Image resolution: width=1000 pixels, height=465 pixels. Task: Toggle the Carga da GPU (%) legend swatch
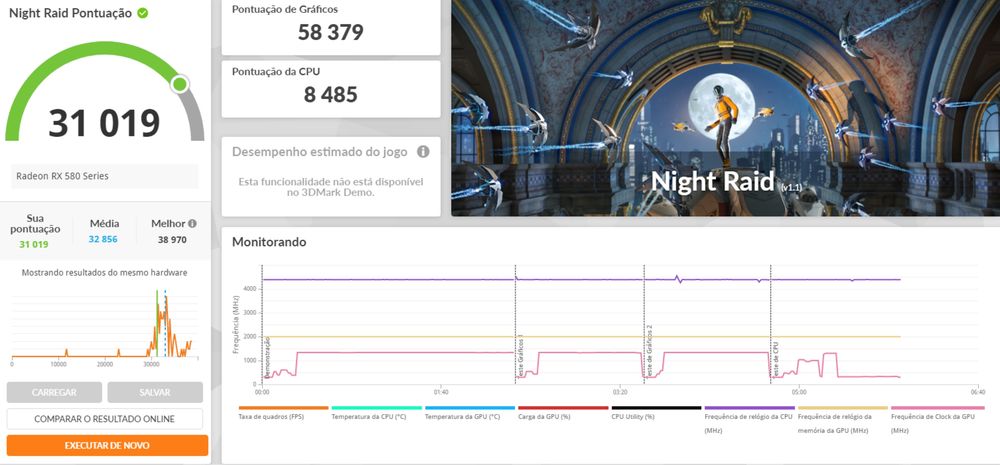click(x=563, y=408)
